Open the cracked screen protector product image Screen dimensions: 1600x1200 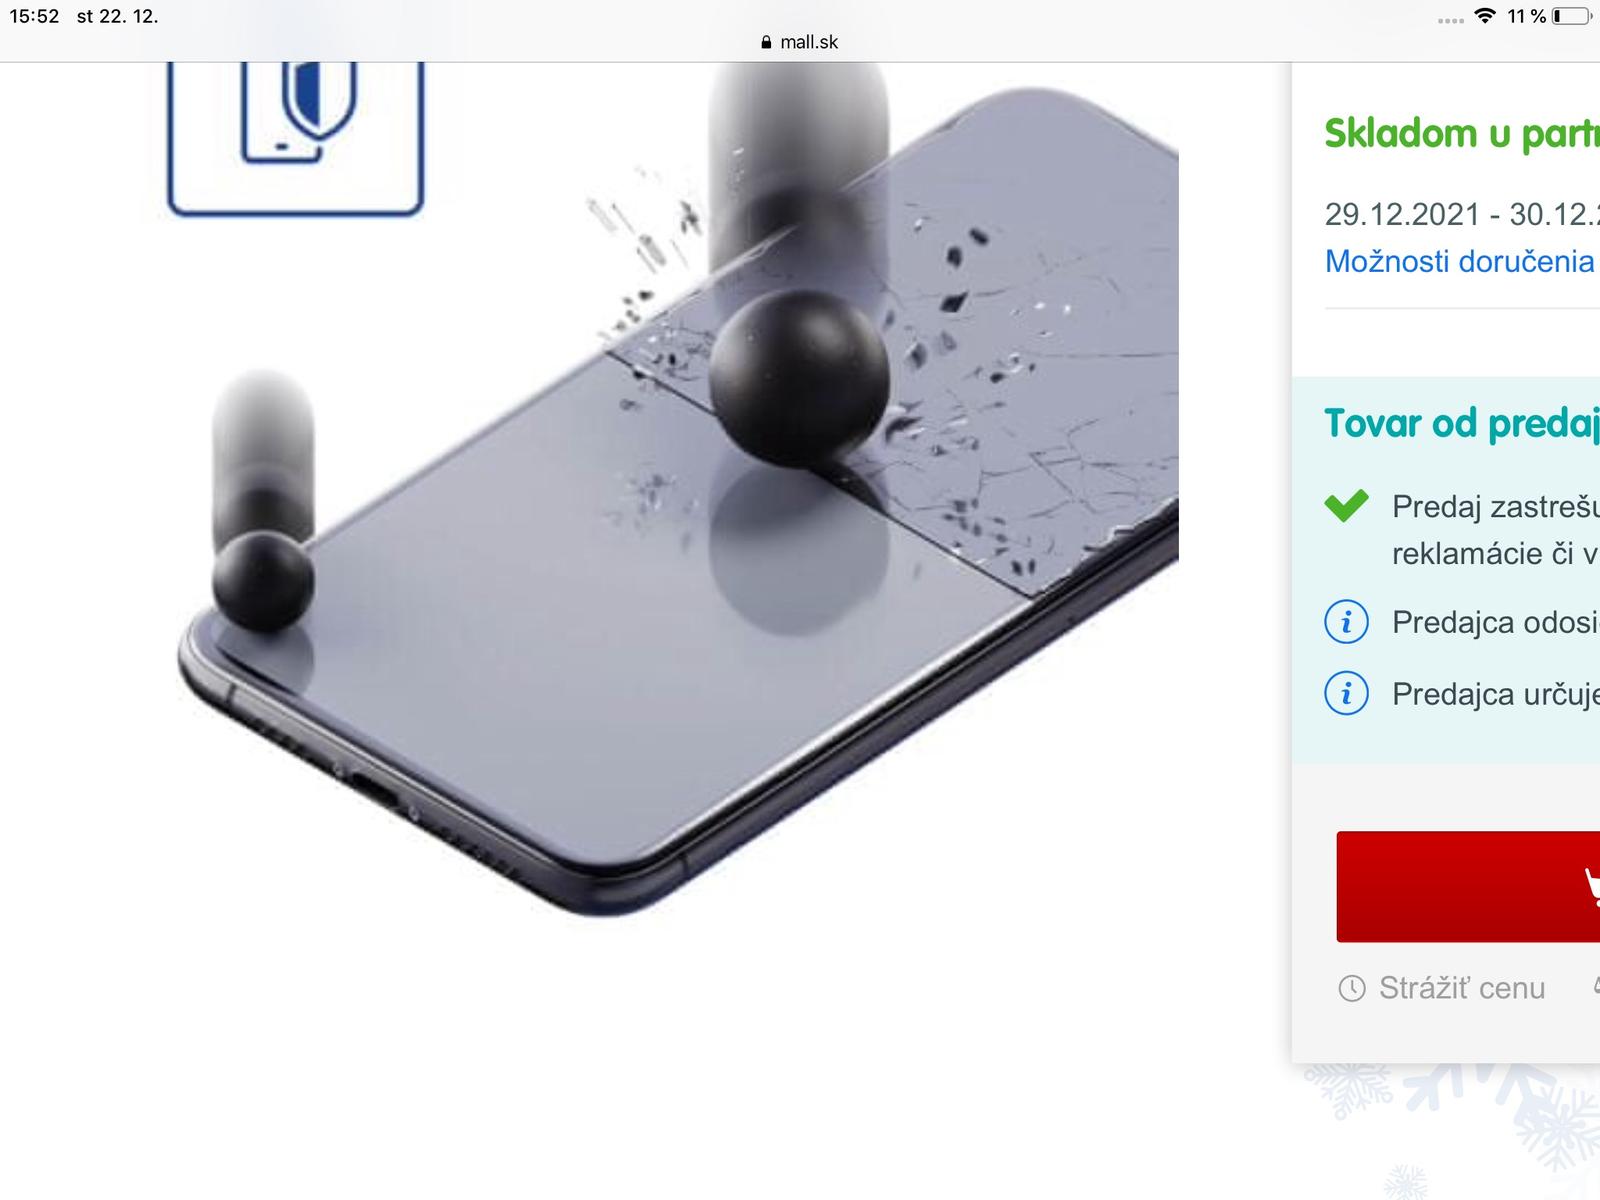coord(679,490)
